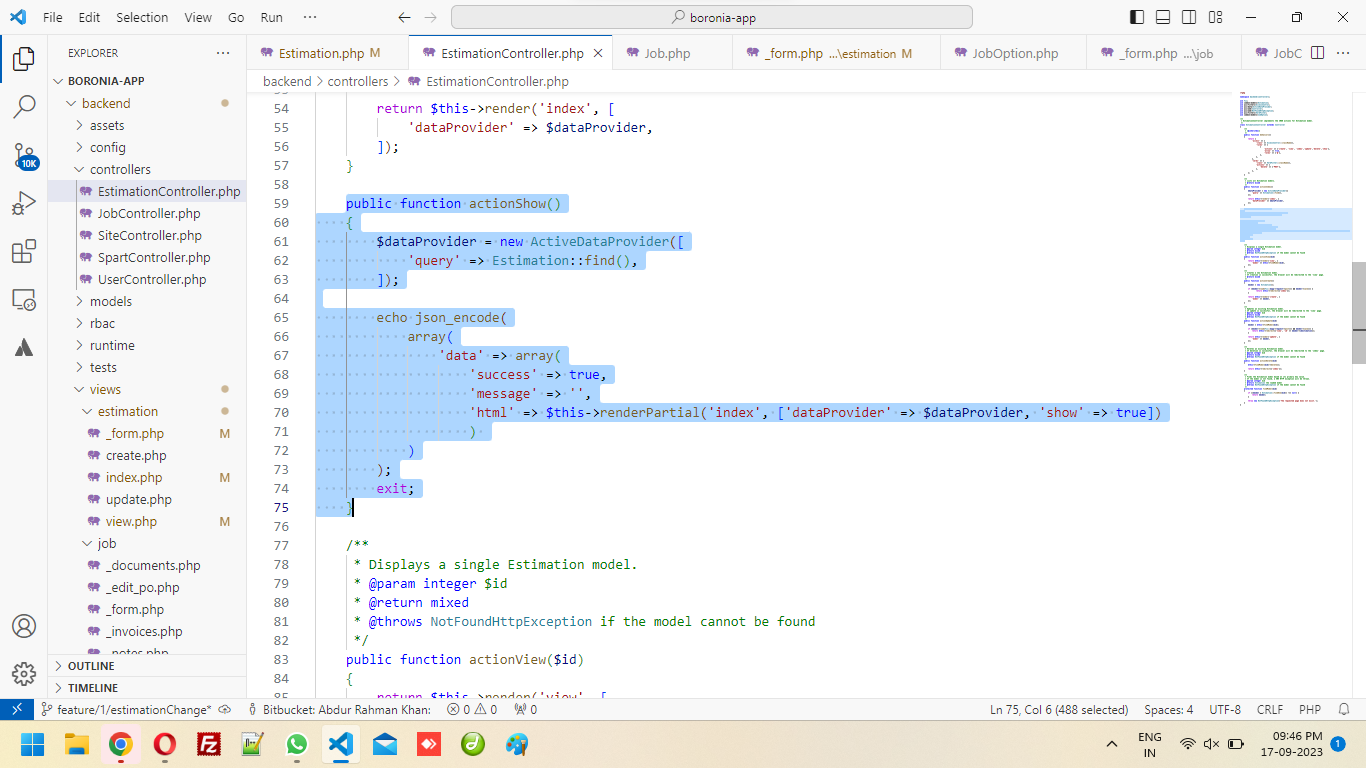Click the feature/1/estimationChange branch indicator
The image size is (1366, 768).
tap(125, 709)
